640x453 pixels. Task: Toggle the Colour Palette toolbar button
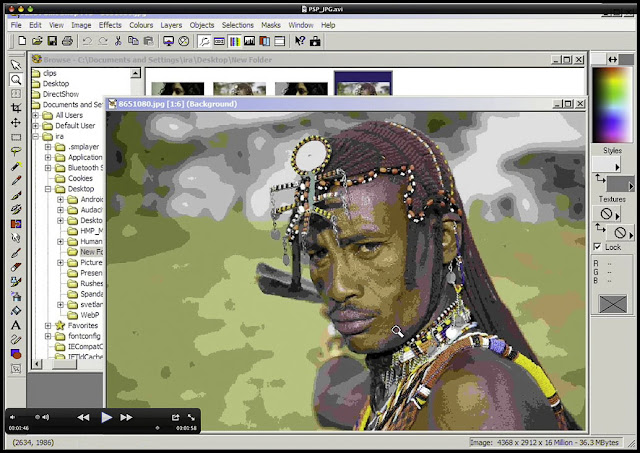[235, 41]
